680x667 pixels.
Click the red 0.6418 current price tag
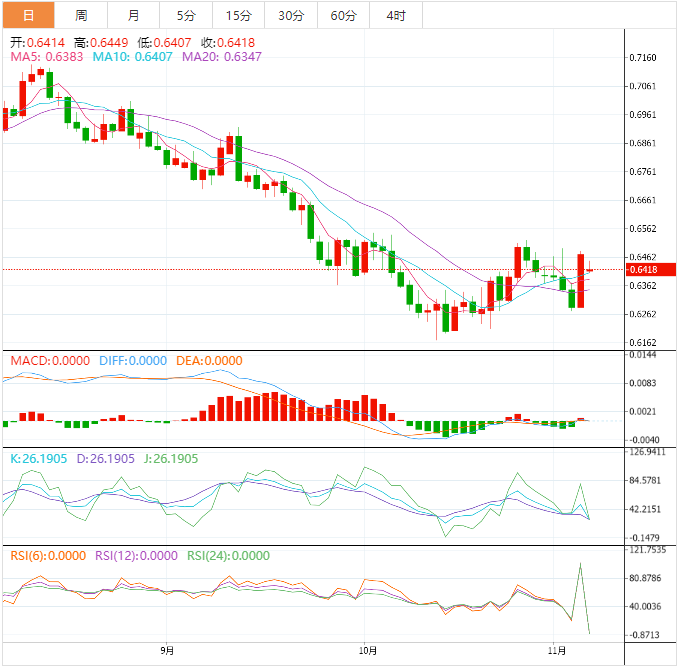pyautogui.click(x=651, y=270)
